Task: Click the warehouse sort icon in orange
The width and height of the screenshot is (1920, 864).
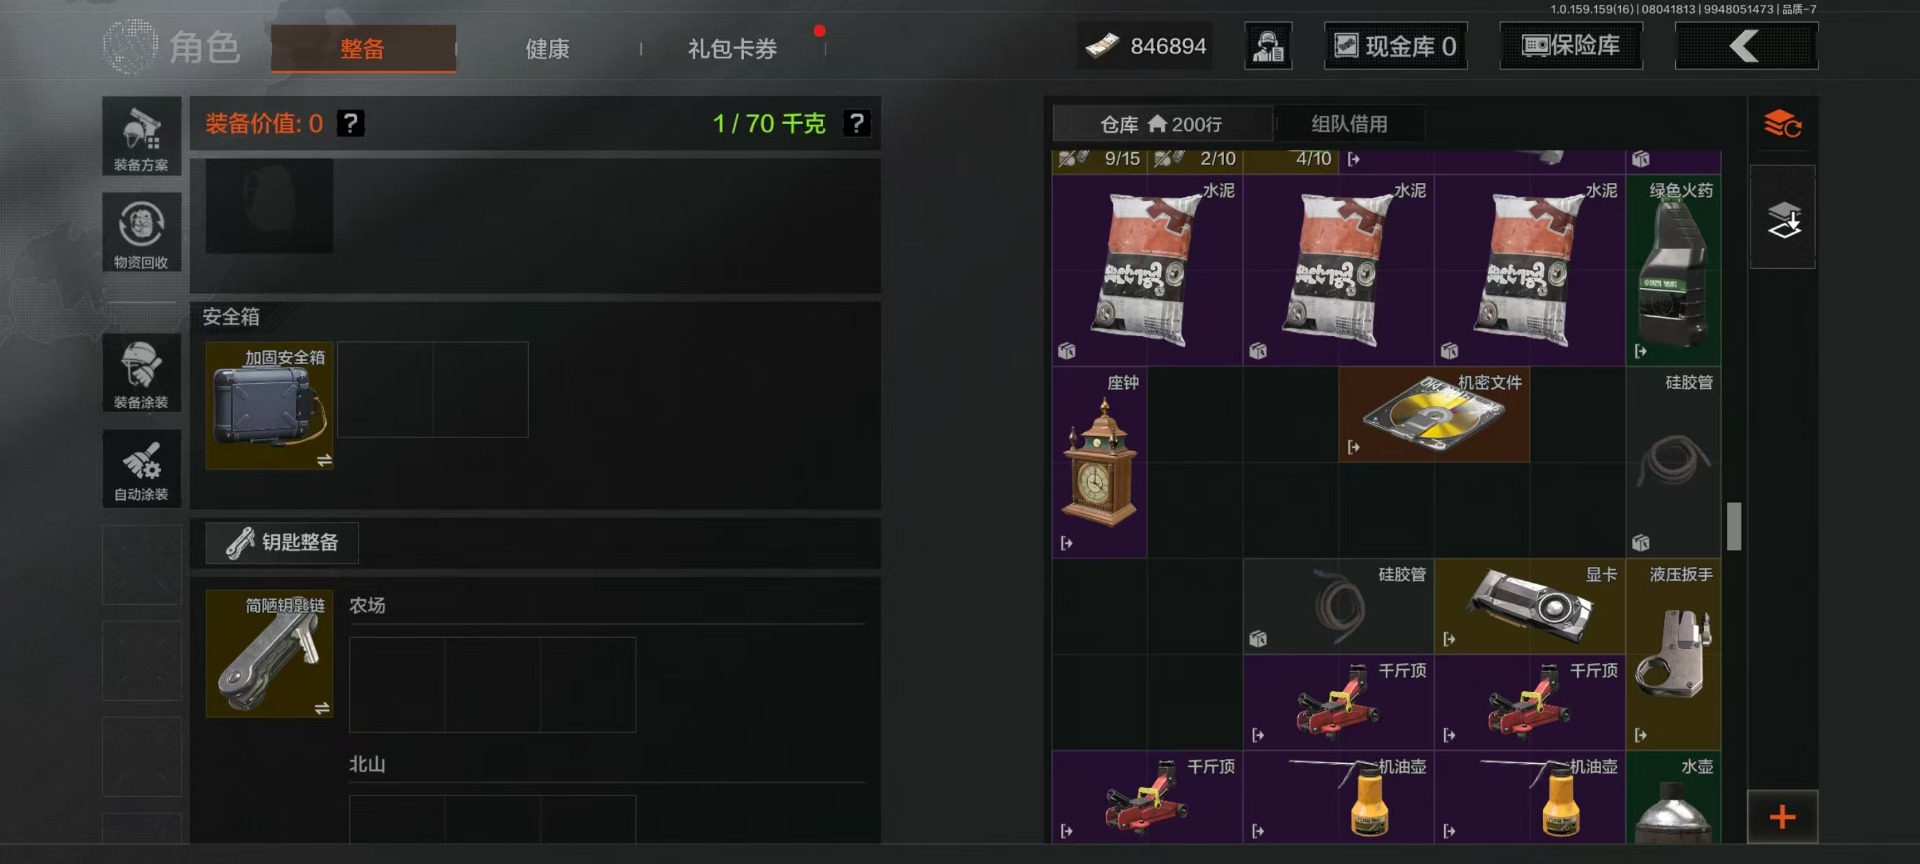Action: click(1782, 125)
